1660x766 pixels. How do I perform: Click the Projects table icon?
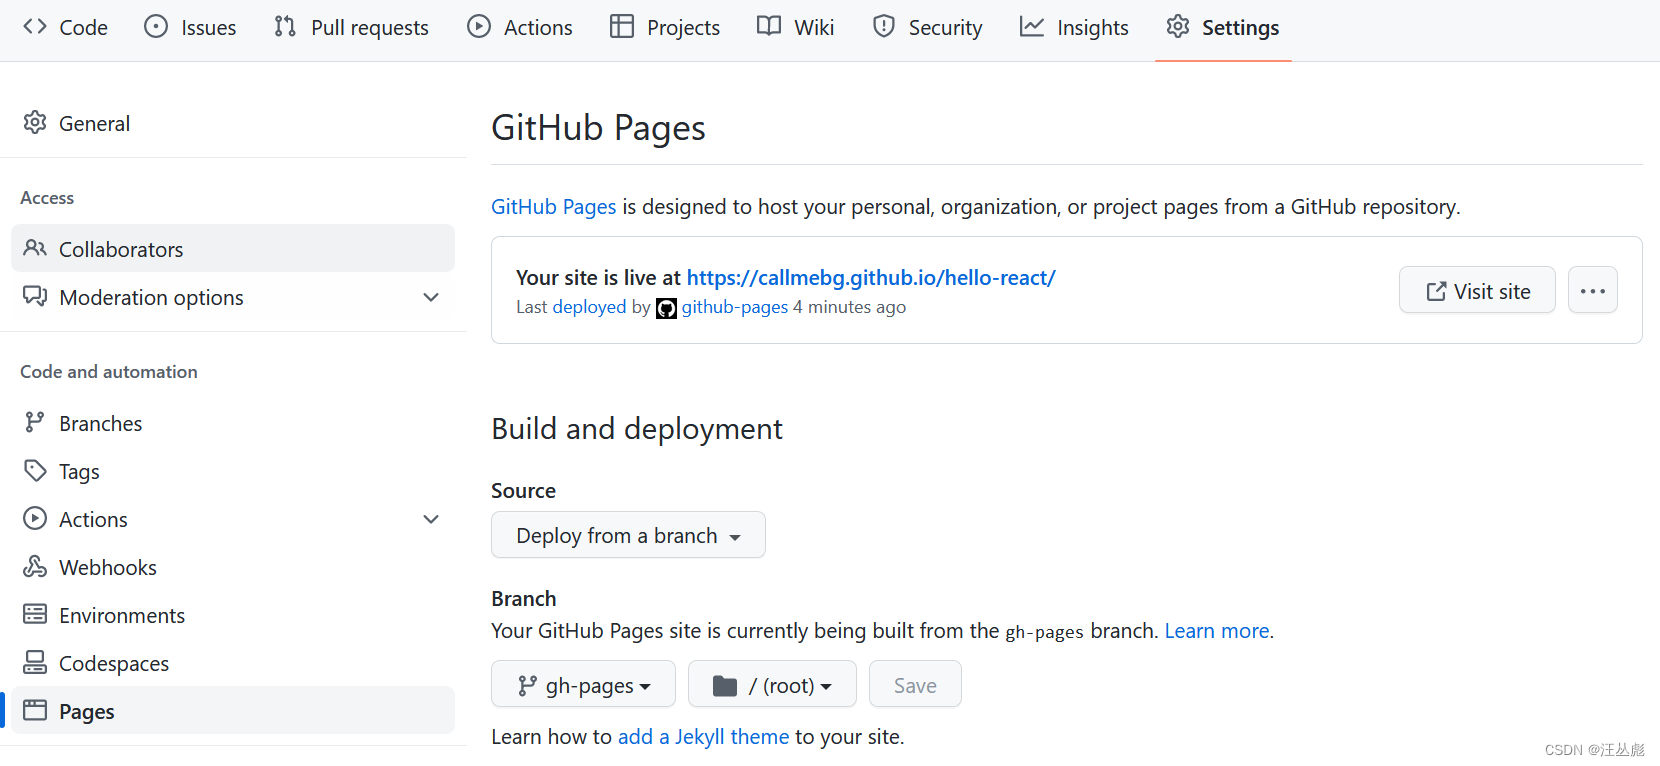622,26
